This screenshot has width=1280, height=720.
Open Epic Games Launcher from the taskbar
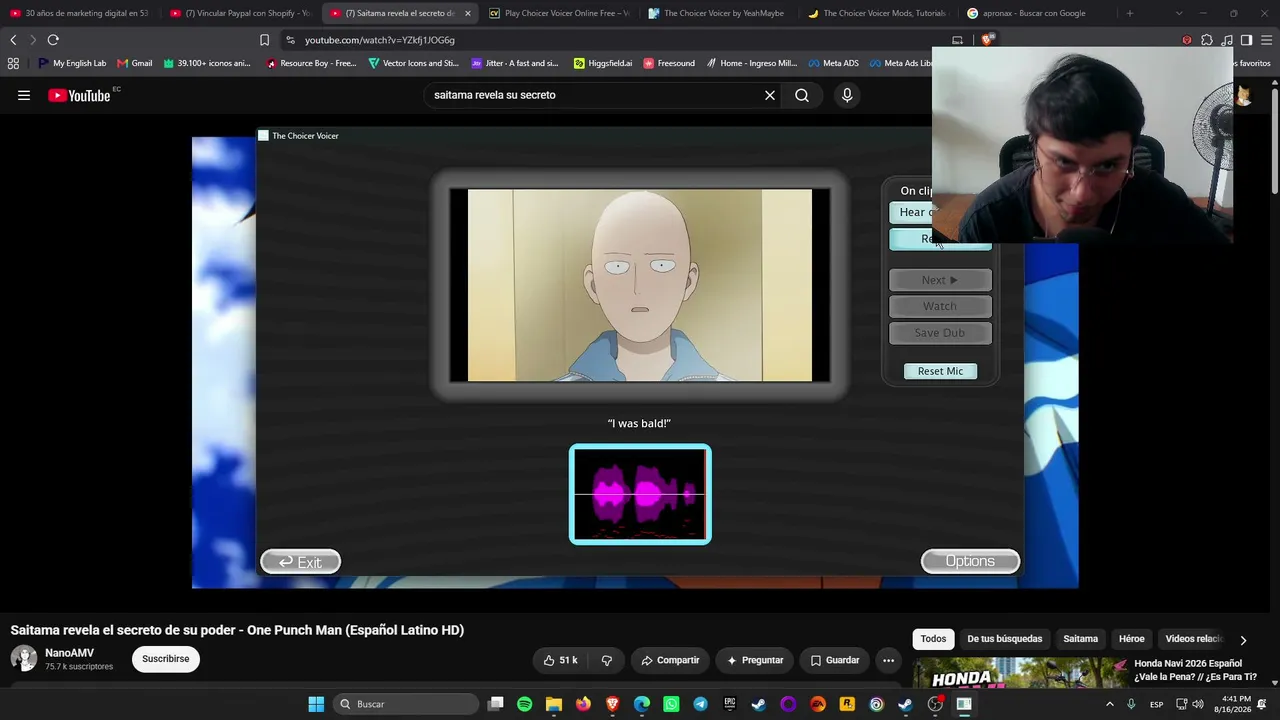click(x=729, y=704)
